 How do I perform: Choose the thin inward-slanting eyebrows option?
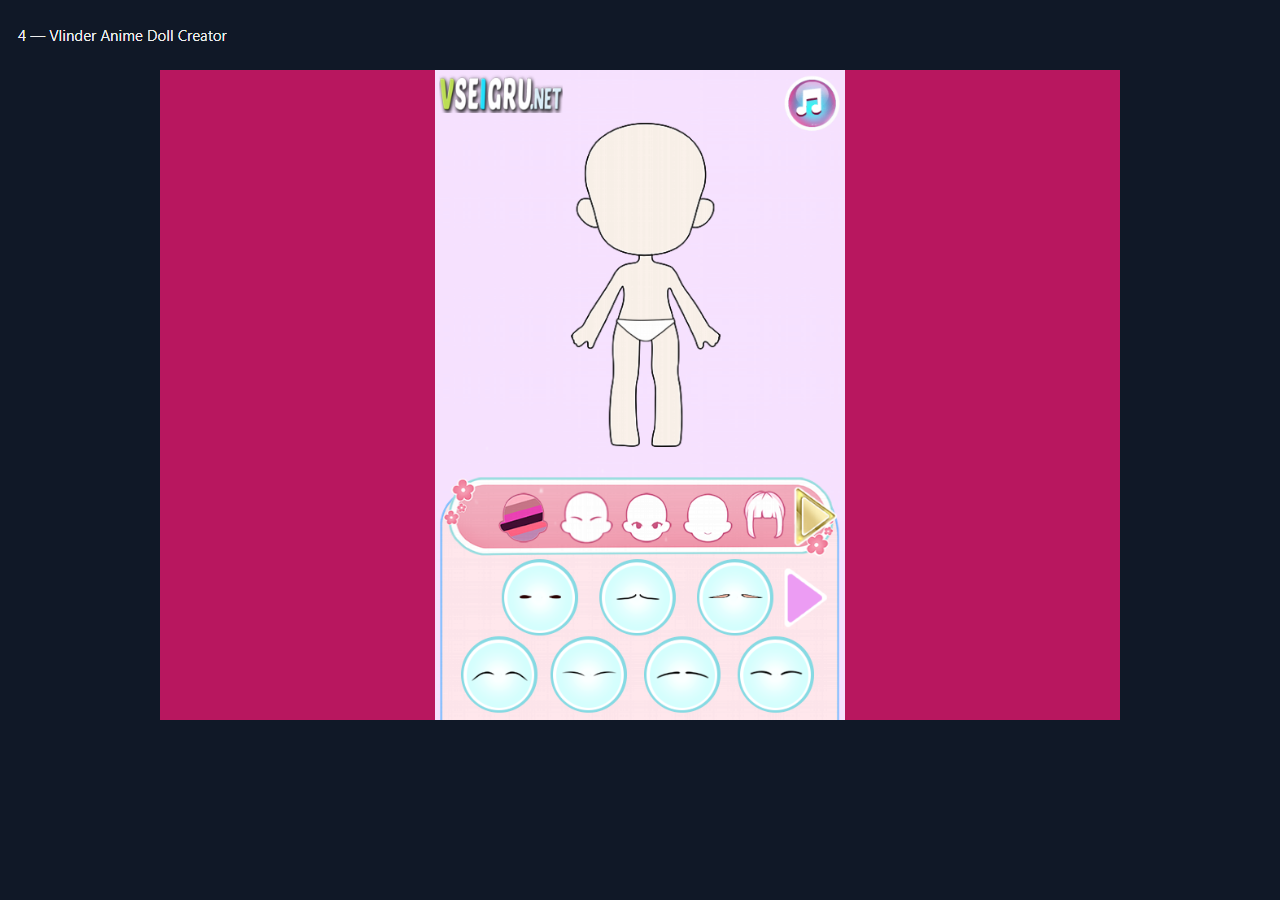pos(589,675)
